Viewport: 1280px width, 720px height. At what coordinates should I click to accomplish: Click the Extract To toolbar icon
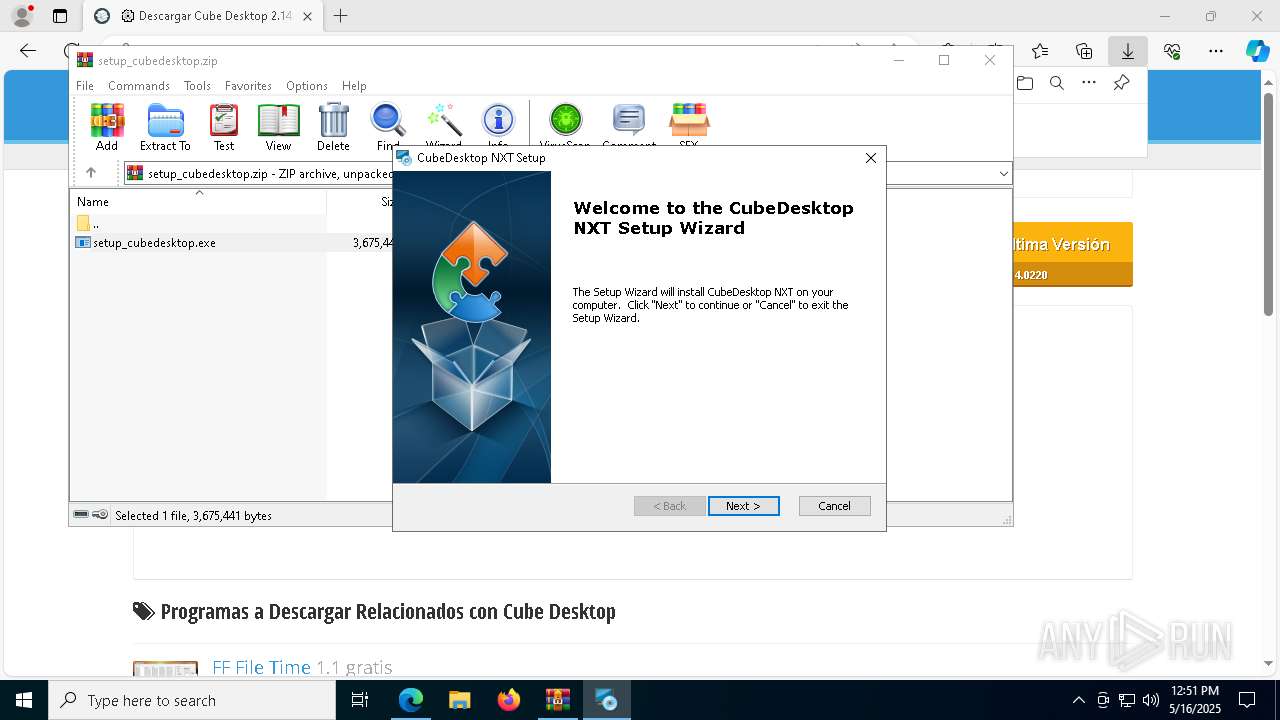165,127
